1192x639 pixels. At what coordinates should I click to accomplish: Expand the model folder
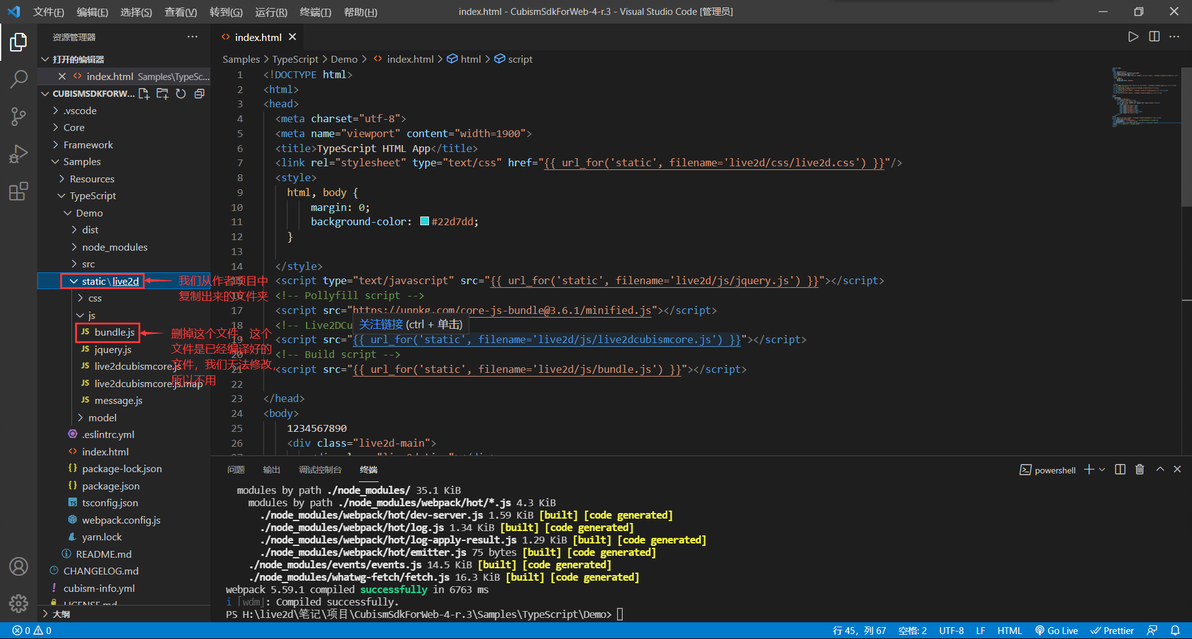(124, 417)
